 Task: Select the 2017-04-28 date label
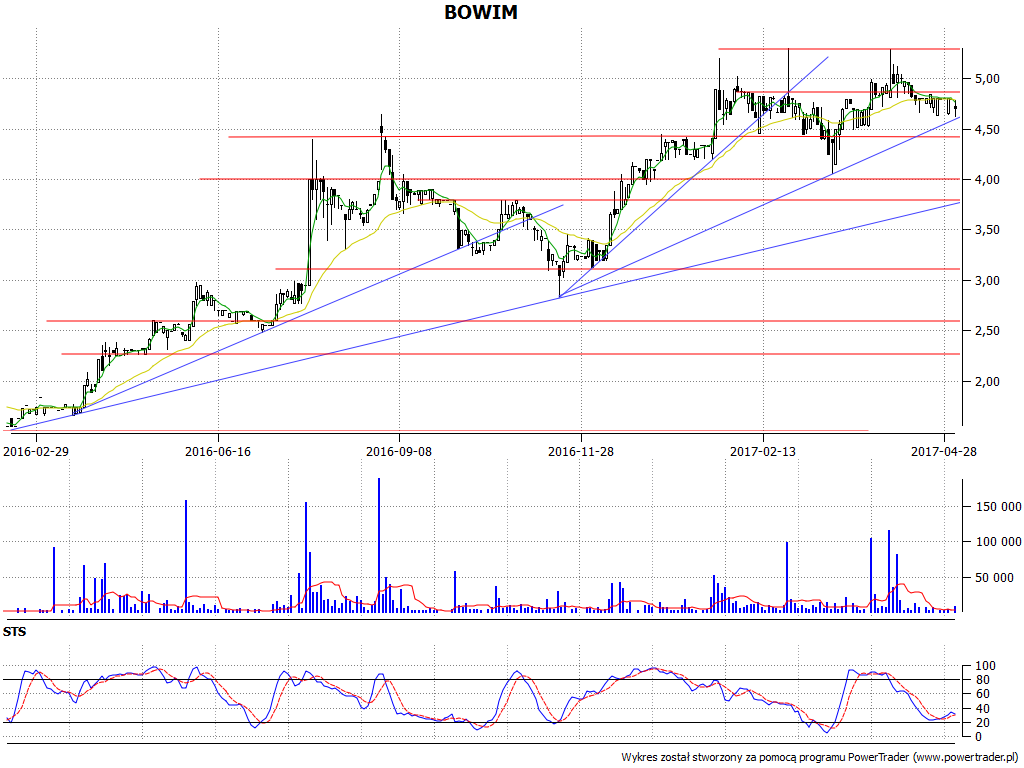pyautogui.click(x=944, y=451)
